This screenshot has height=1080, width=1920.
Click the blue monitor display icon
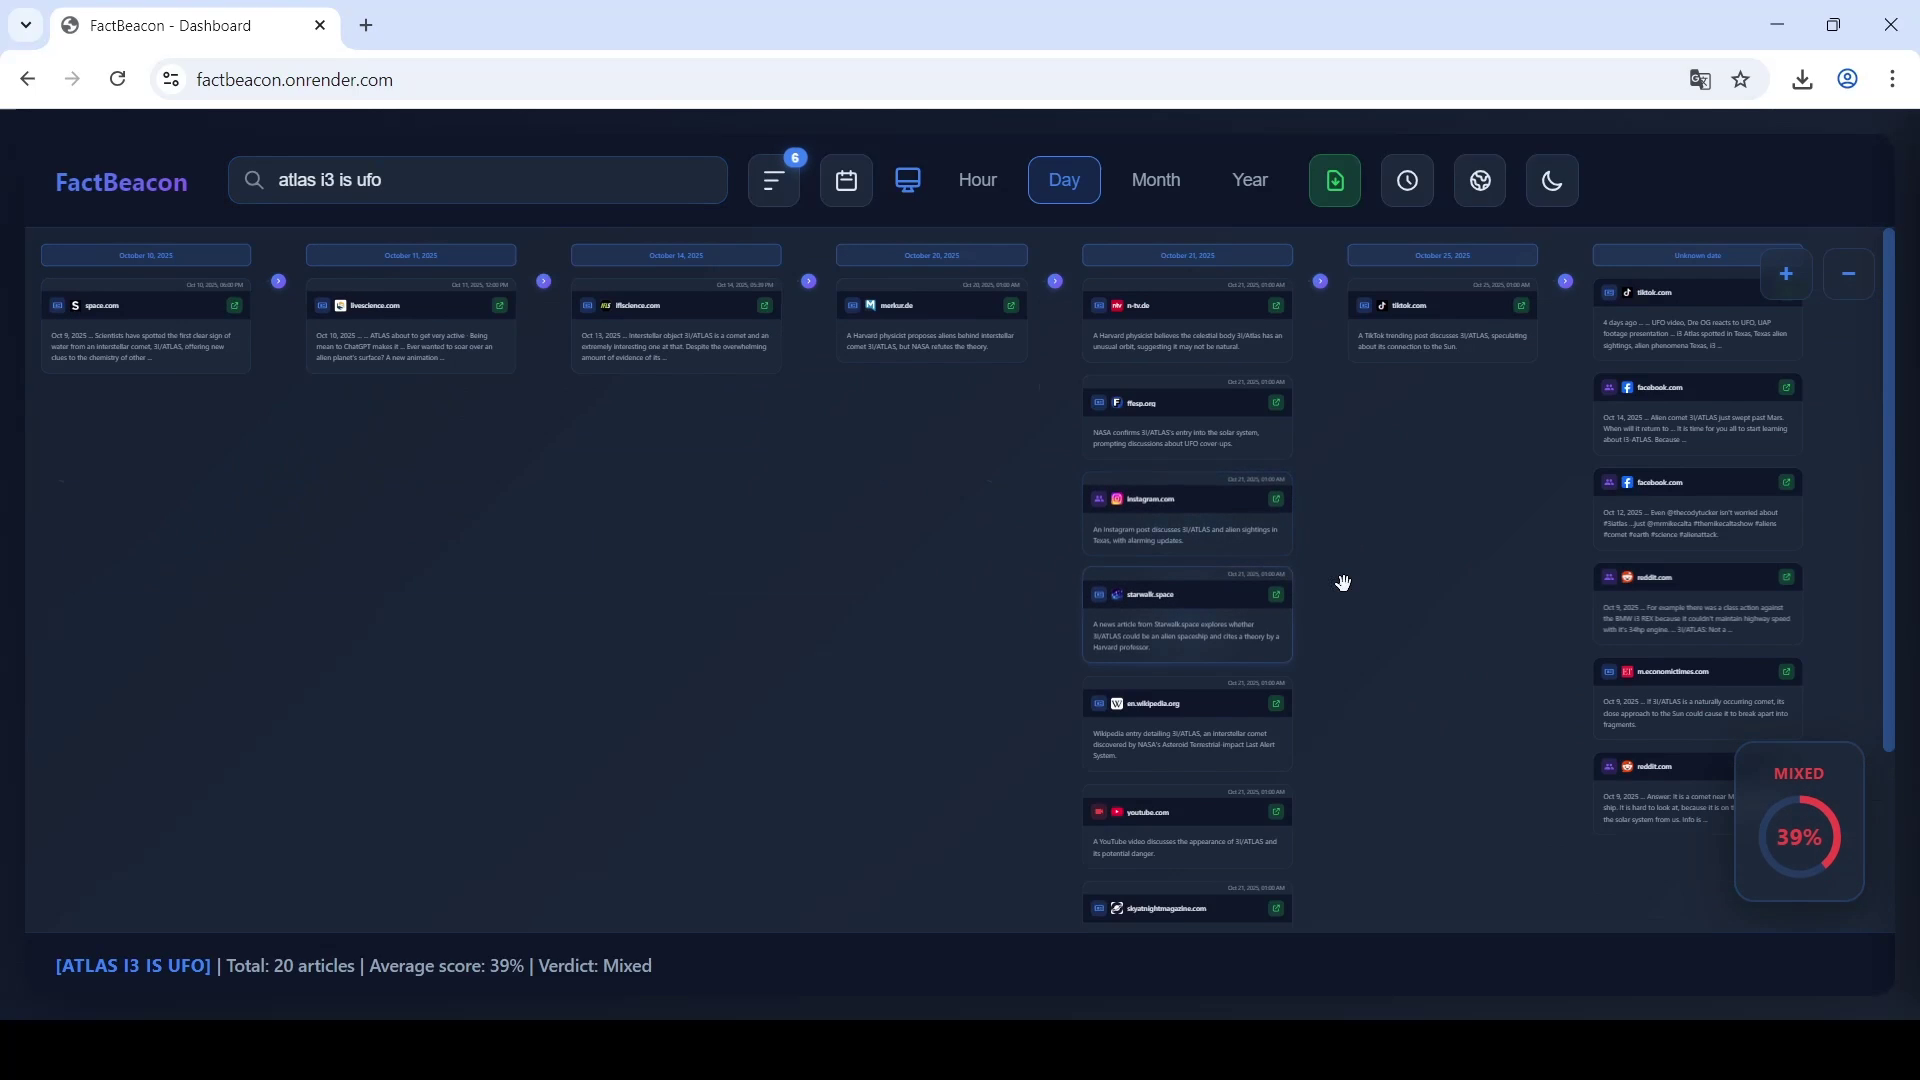(x=908, y=180)
